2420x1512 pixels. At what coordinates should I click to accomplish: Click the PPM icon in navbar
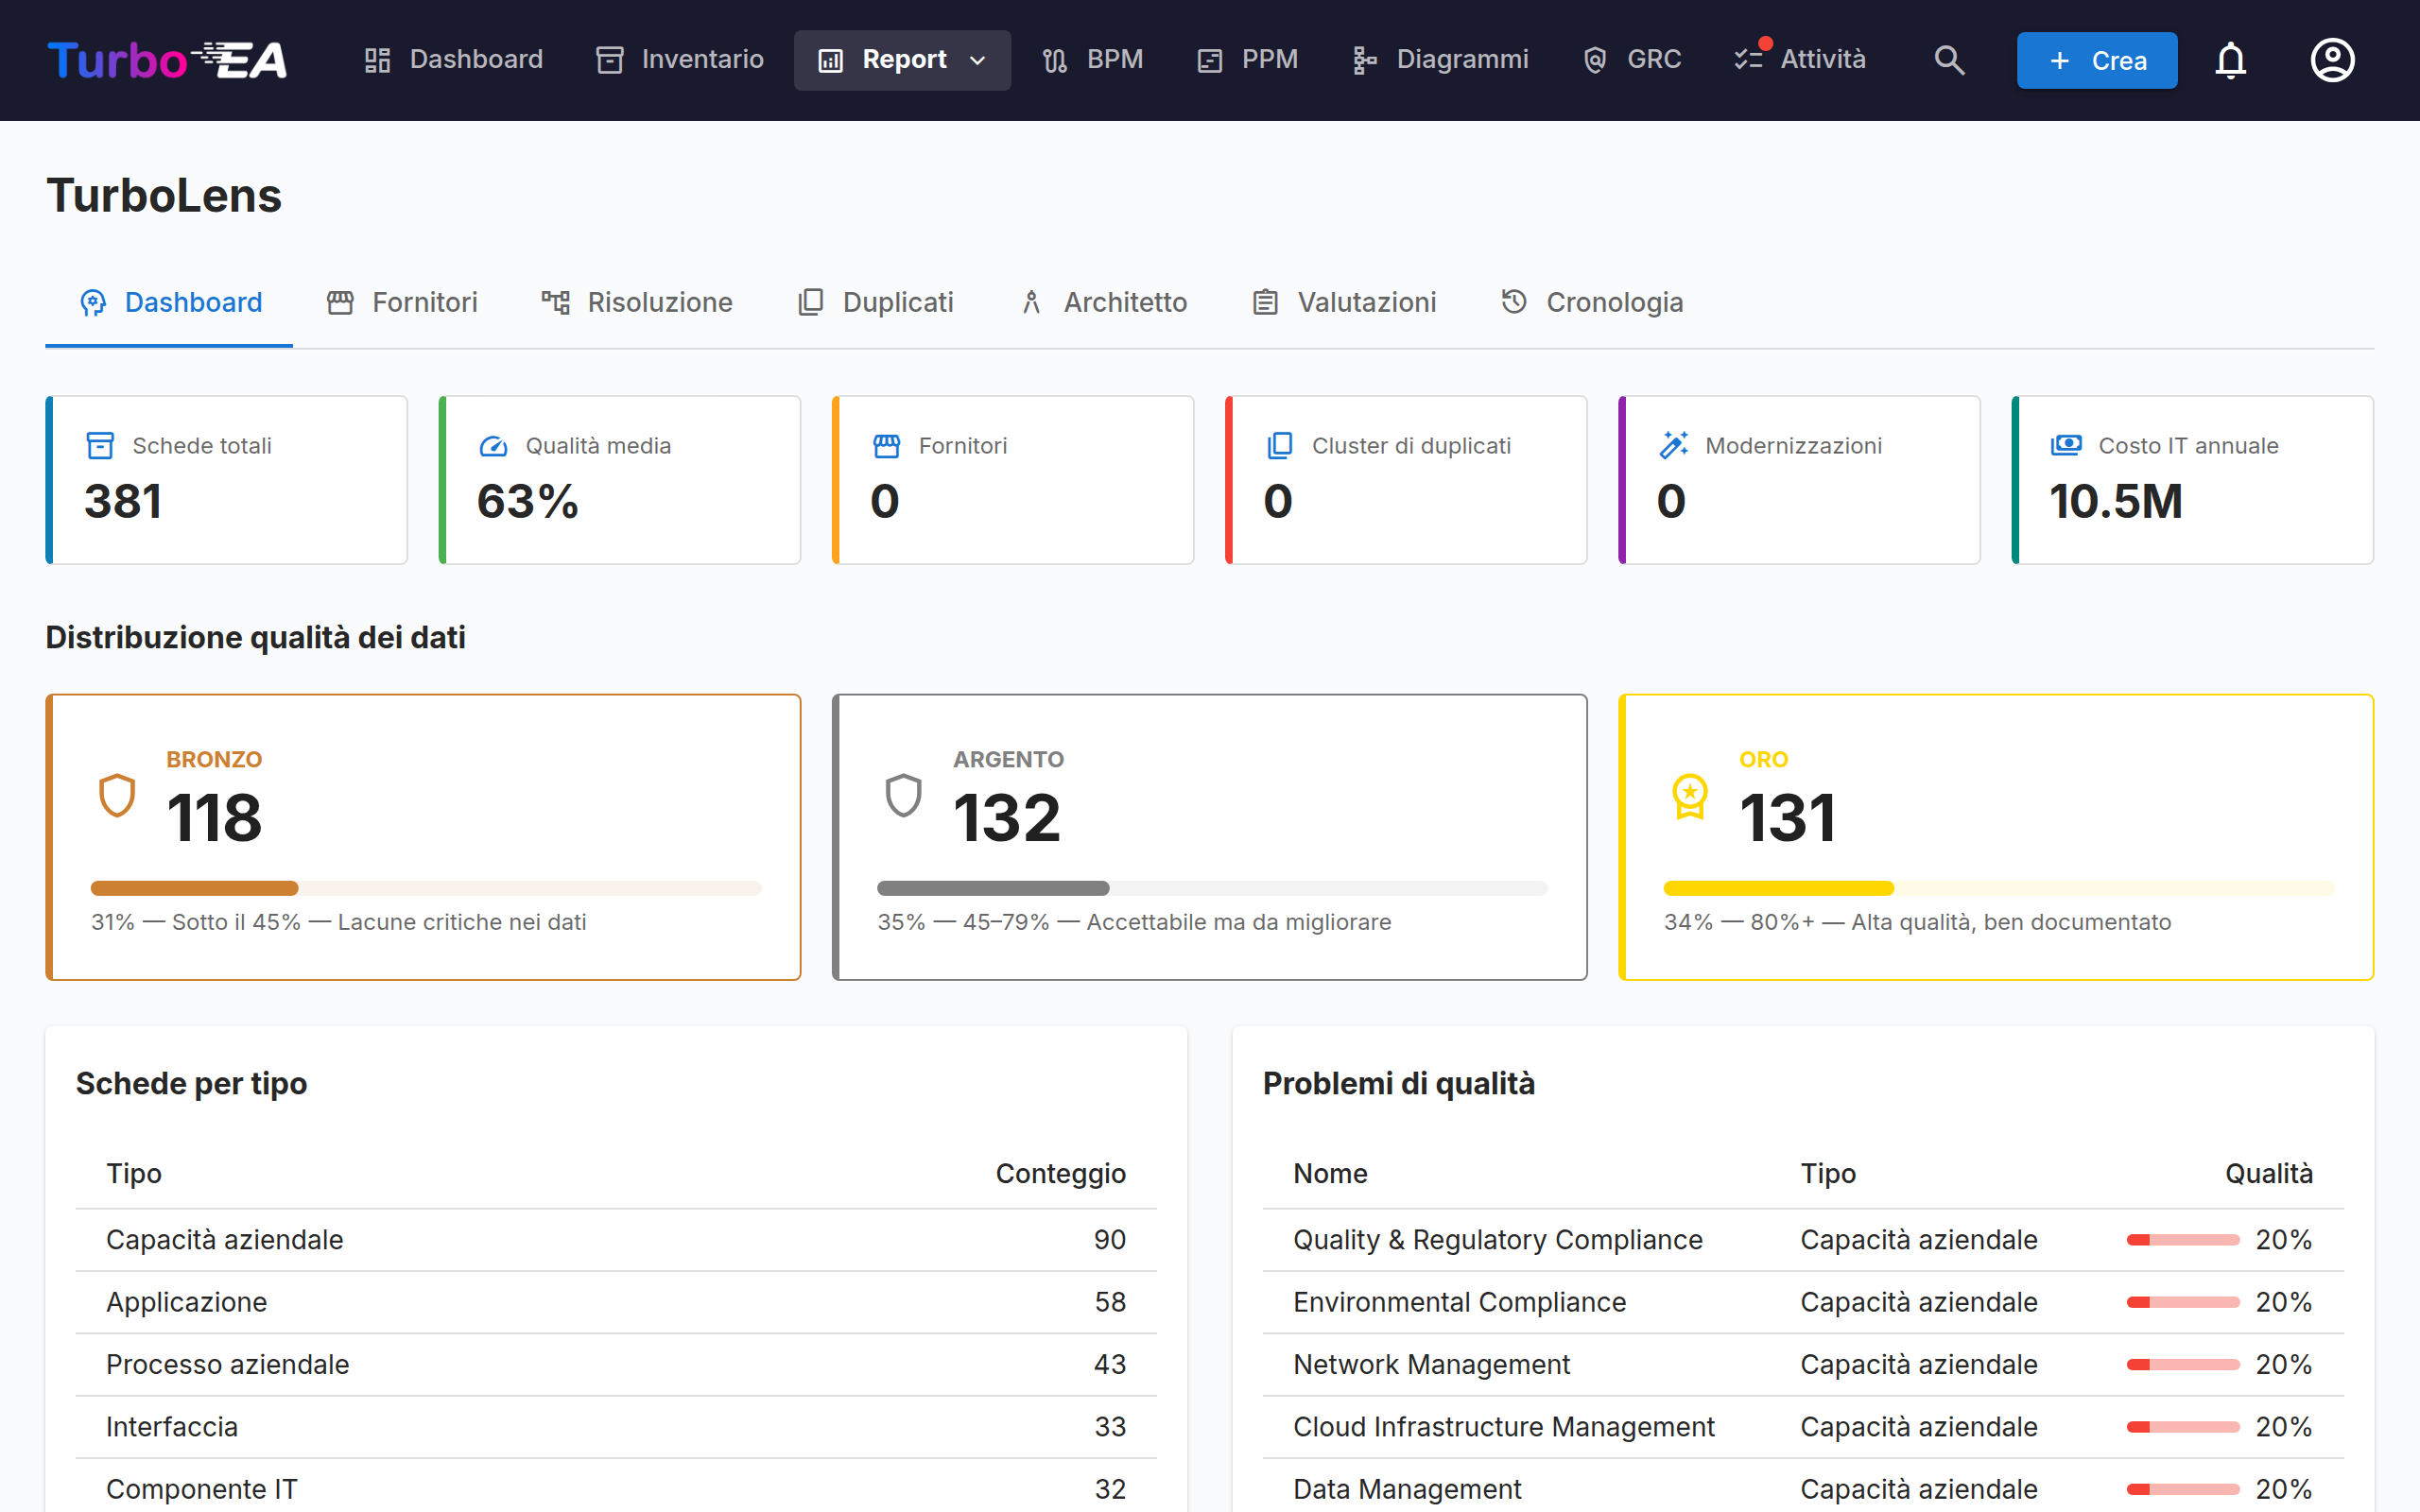tap(1210, 60)
